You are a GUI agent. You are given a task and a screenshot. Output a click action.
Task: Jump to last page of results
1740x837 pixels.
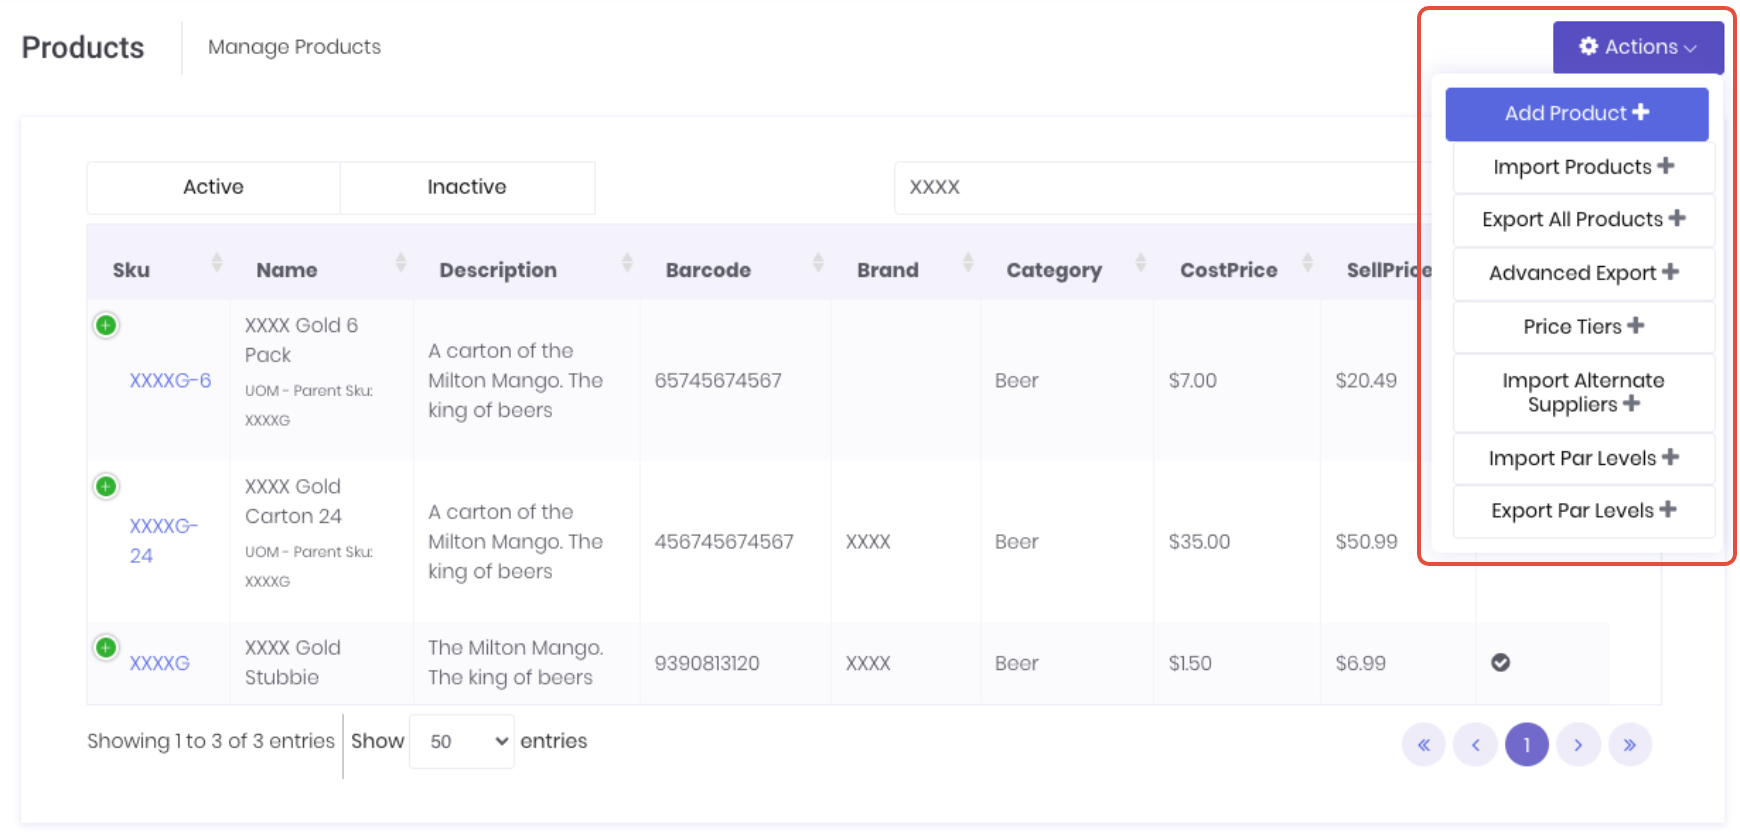(1630, 745)
